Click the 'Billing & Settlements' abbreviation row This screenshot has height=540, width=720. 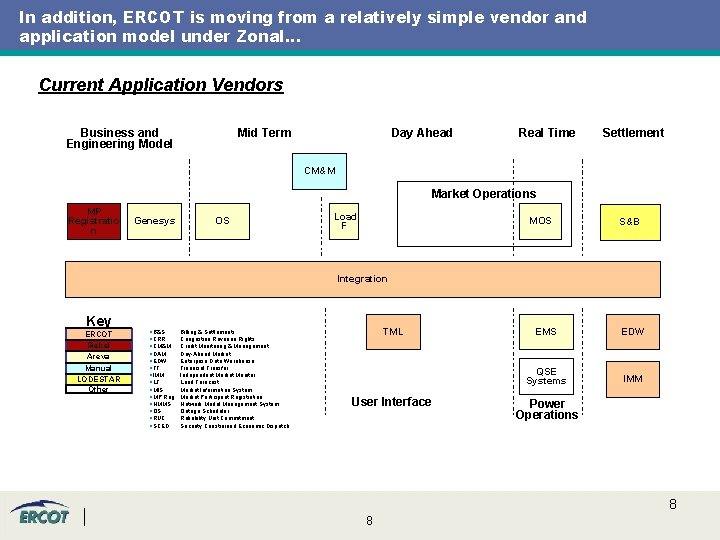tap(192, 332)
